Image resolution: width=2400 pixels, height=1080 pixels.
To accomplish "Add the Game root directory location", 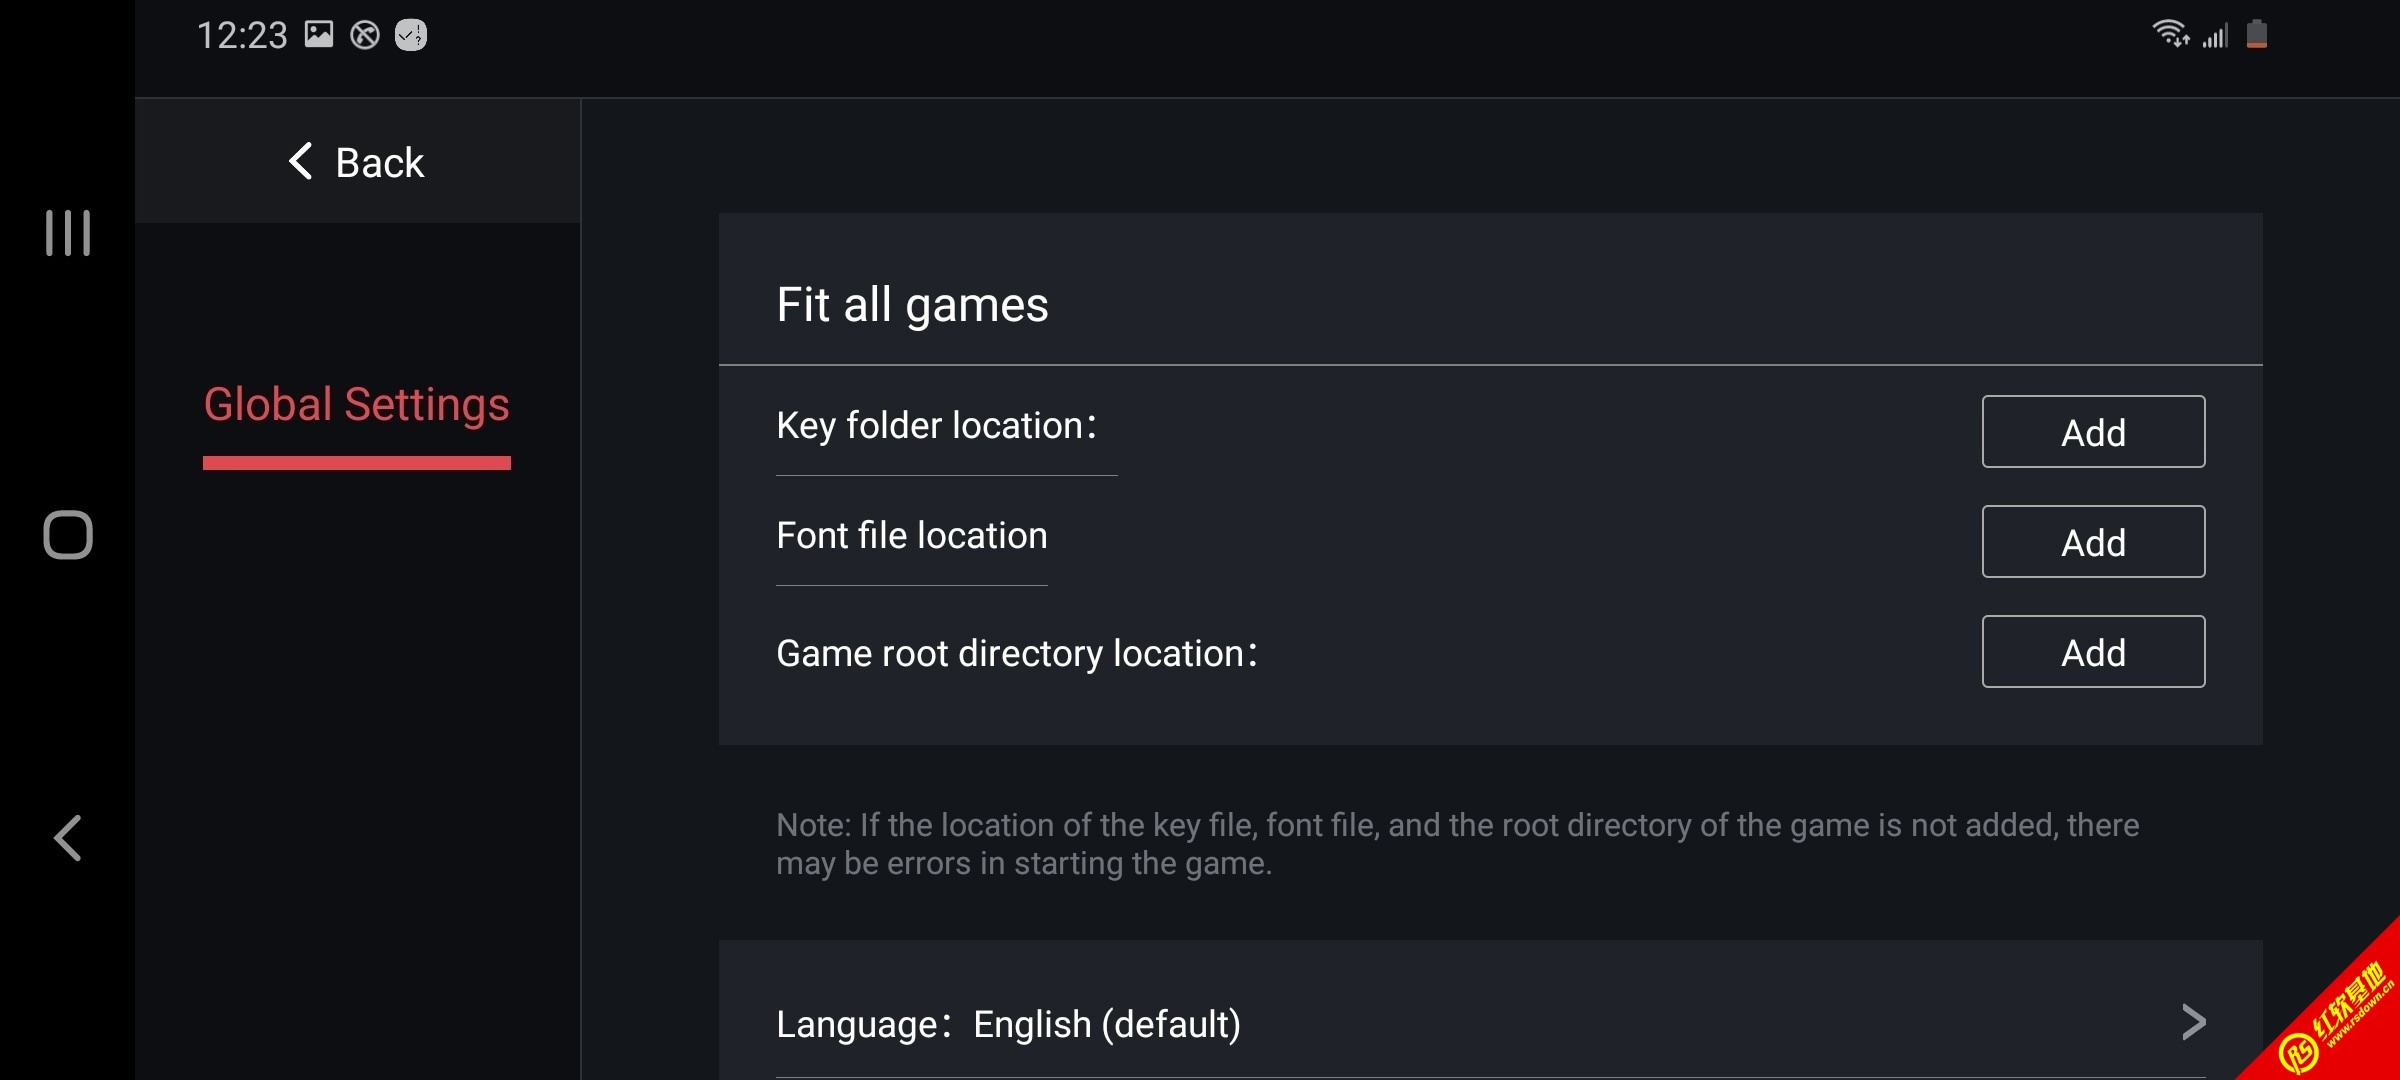I will pos(2093,652).
